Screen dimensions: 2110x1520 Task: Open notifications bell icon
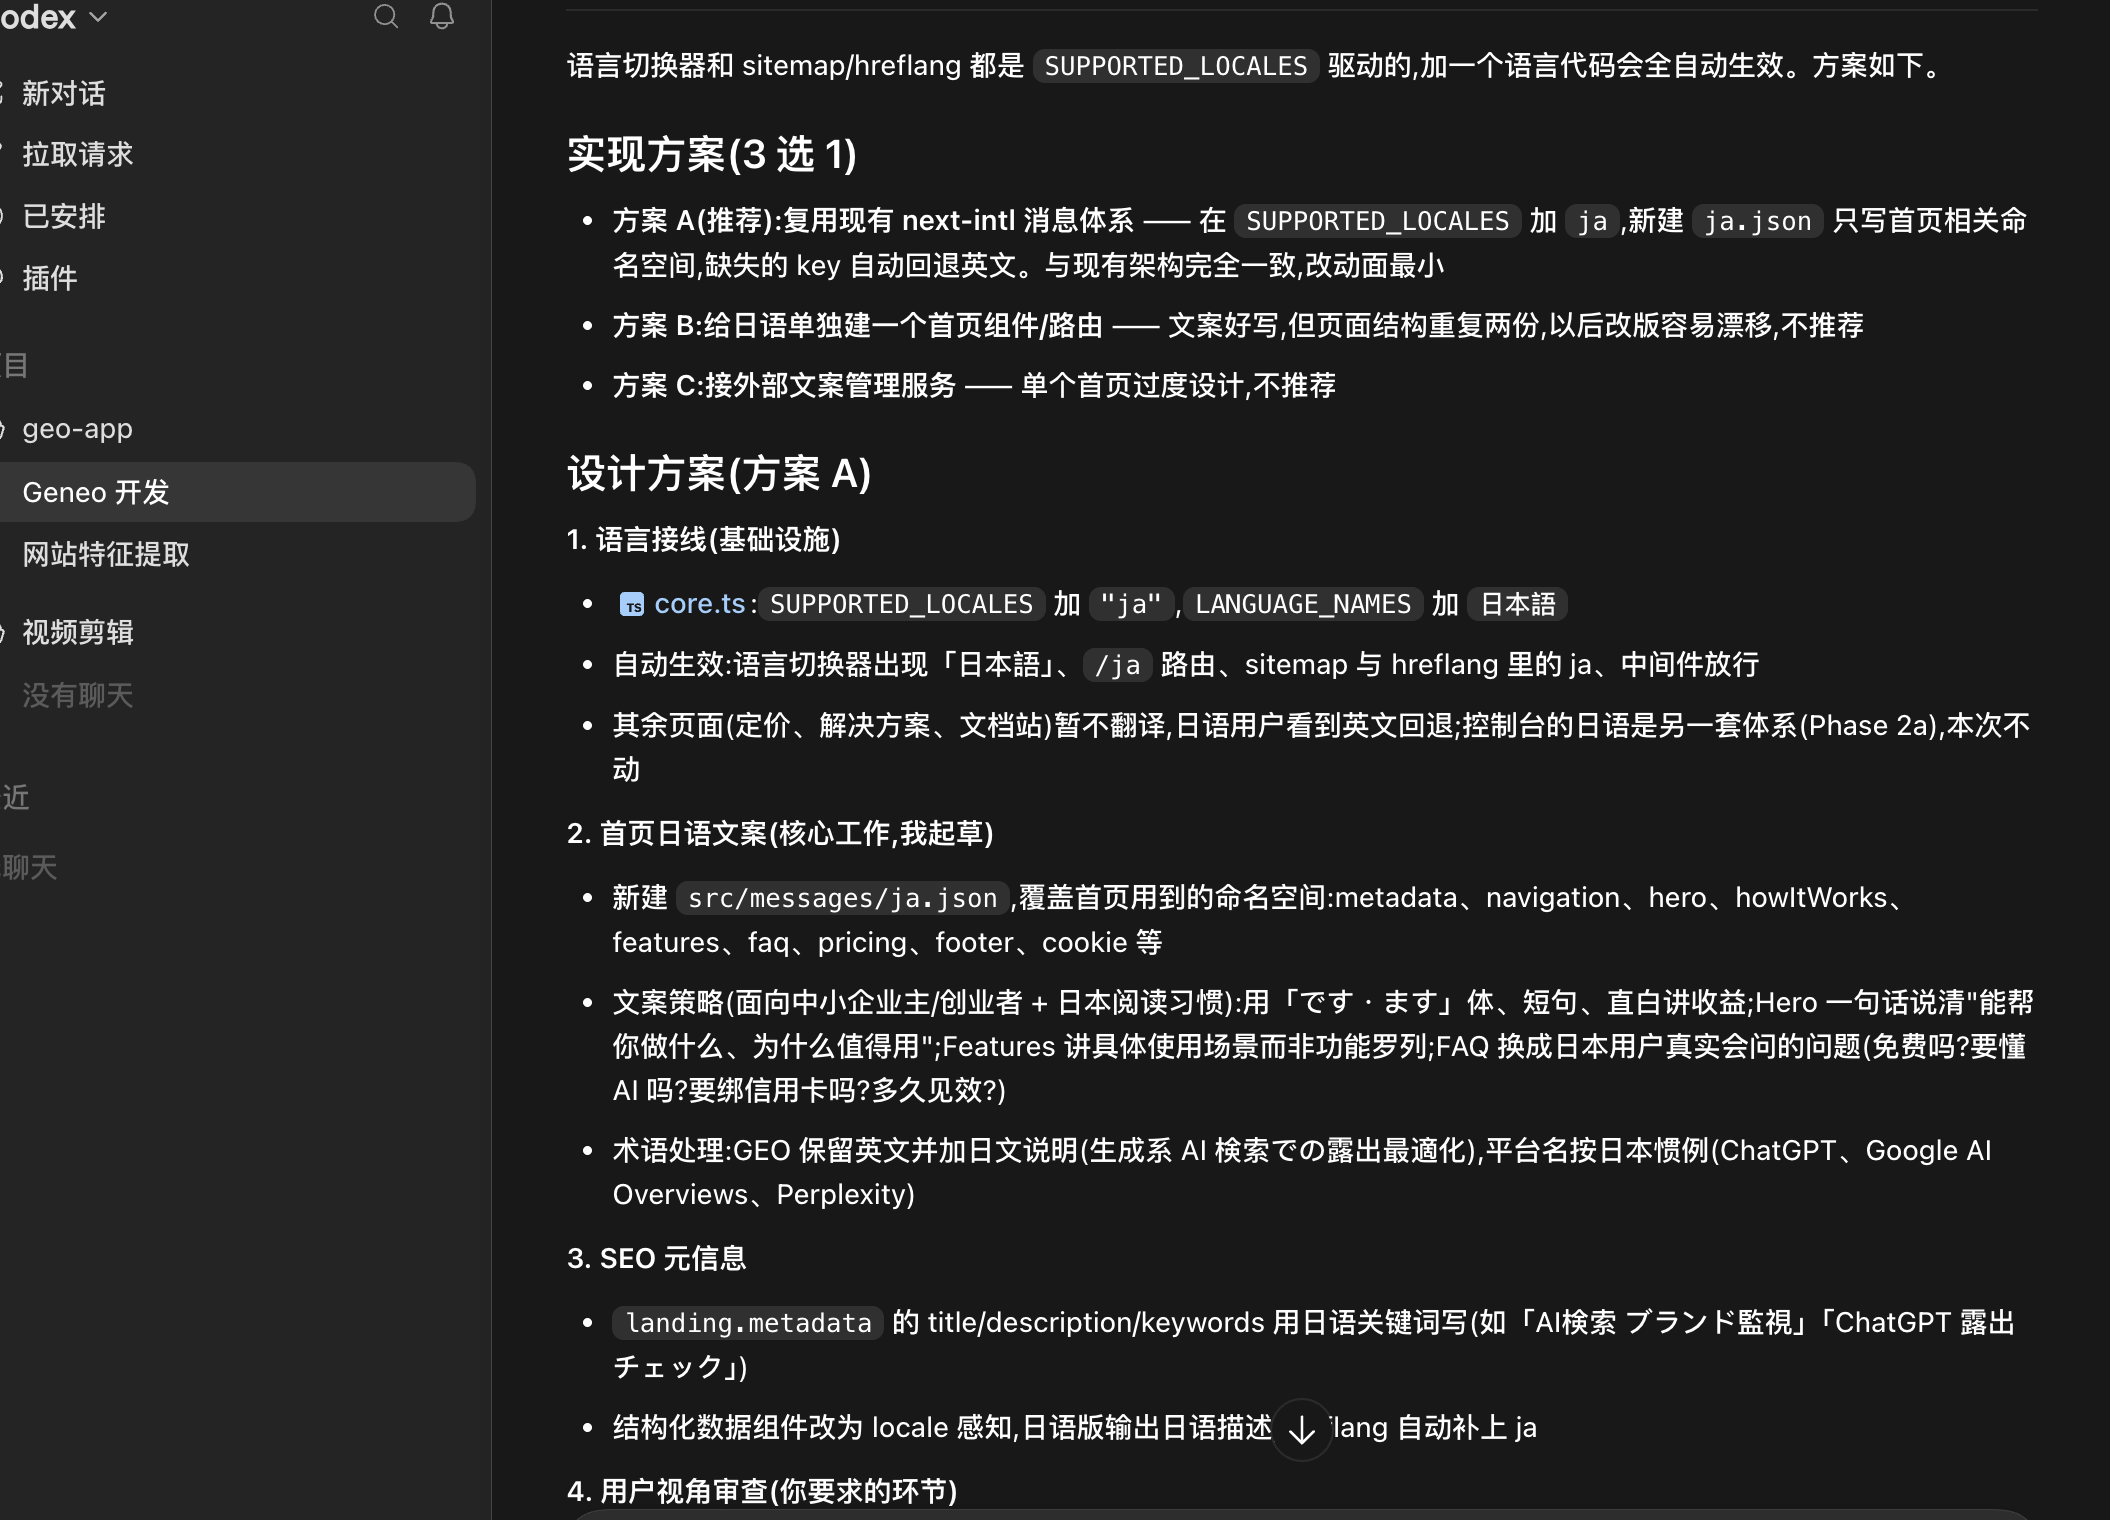[x=442, y=16]
